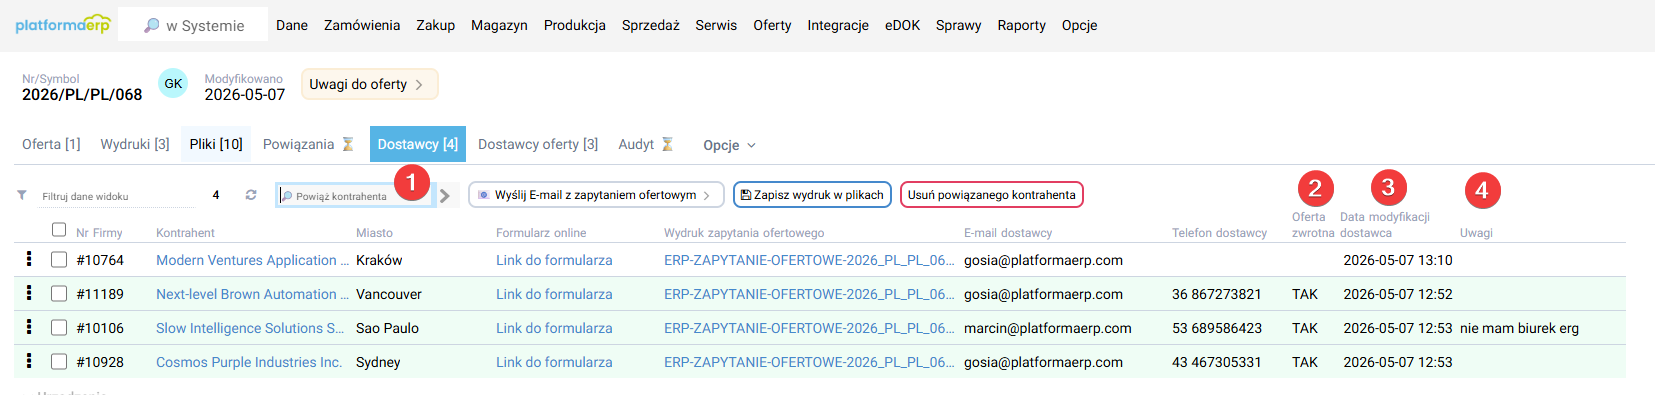Refresh the view with the reload icon

pyautogui.click(x=251, y=195)
